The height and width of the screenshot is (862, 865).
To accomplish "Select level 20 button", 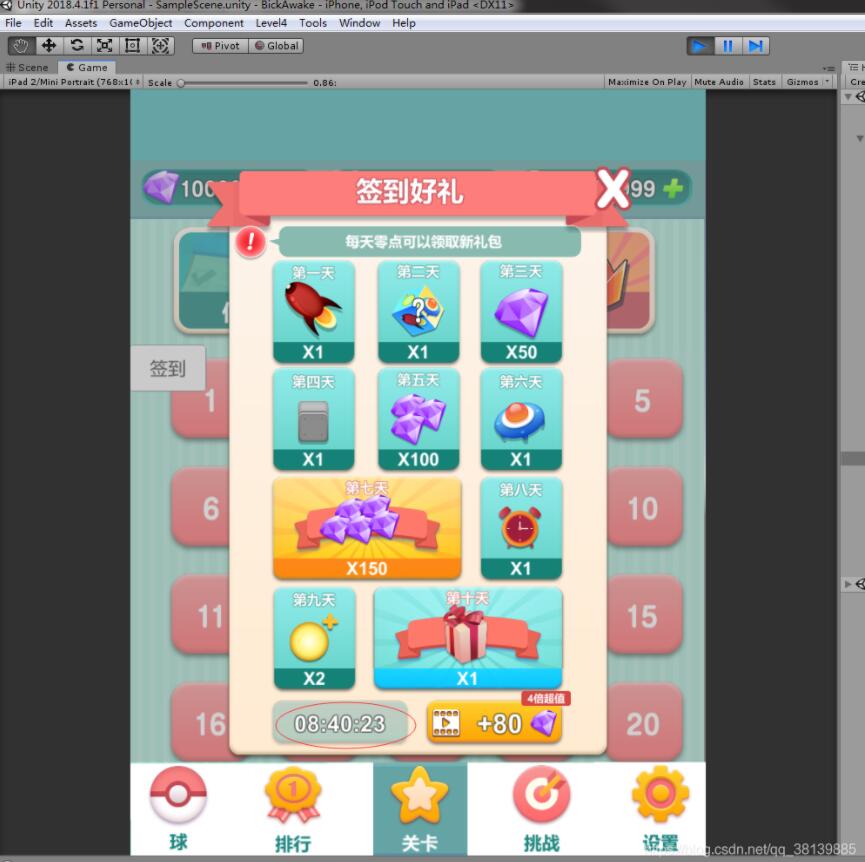I will (x=645, y=723).
